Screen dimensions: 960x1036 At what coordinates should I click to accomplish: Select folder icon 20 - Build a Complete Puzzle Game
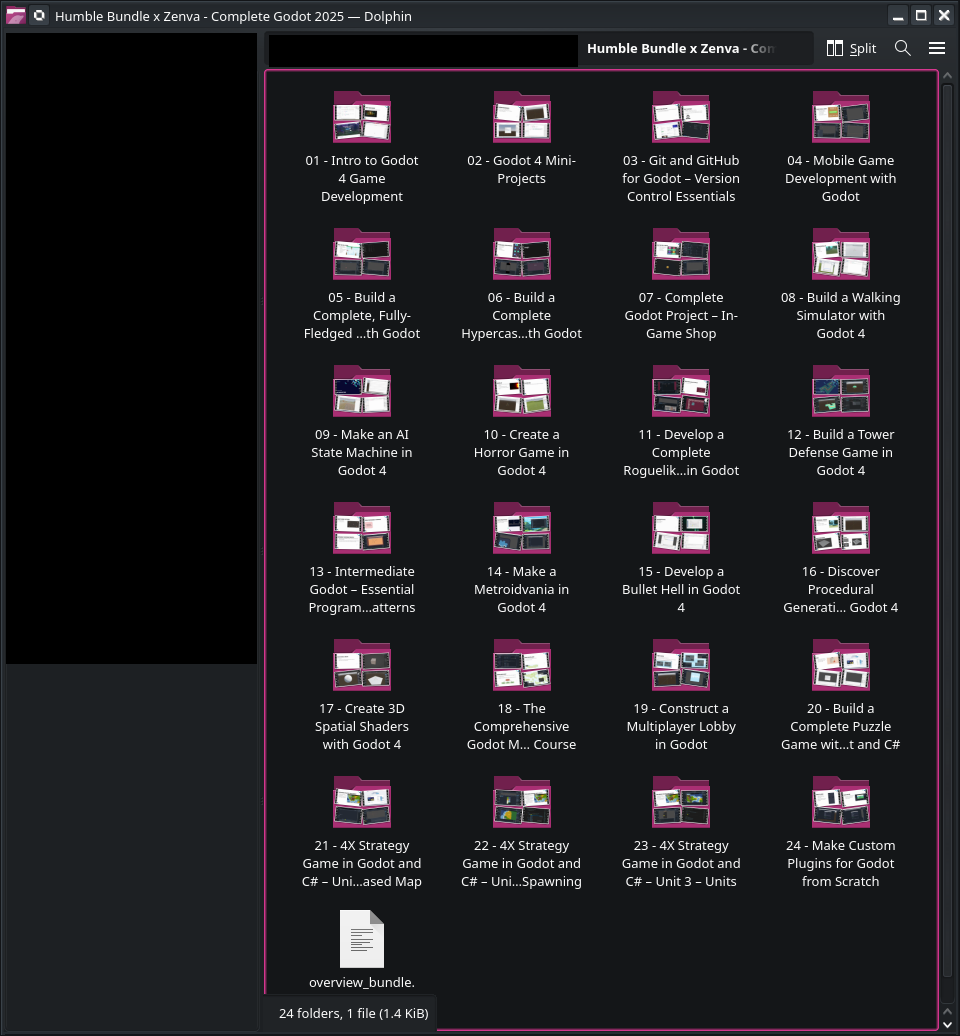[840, 665]
